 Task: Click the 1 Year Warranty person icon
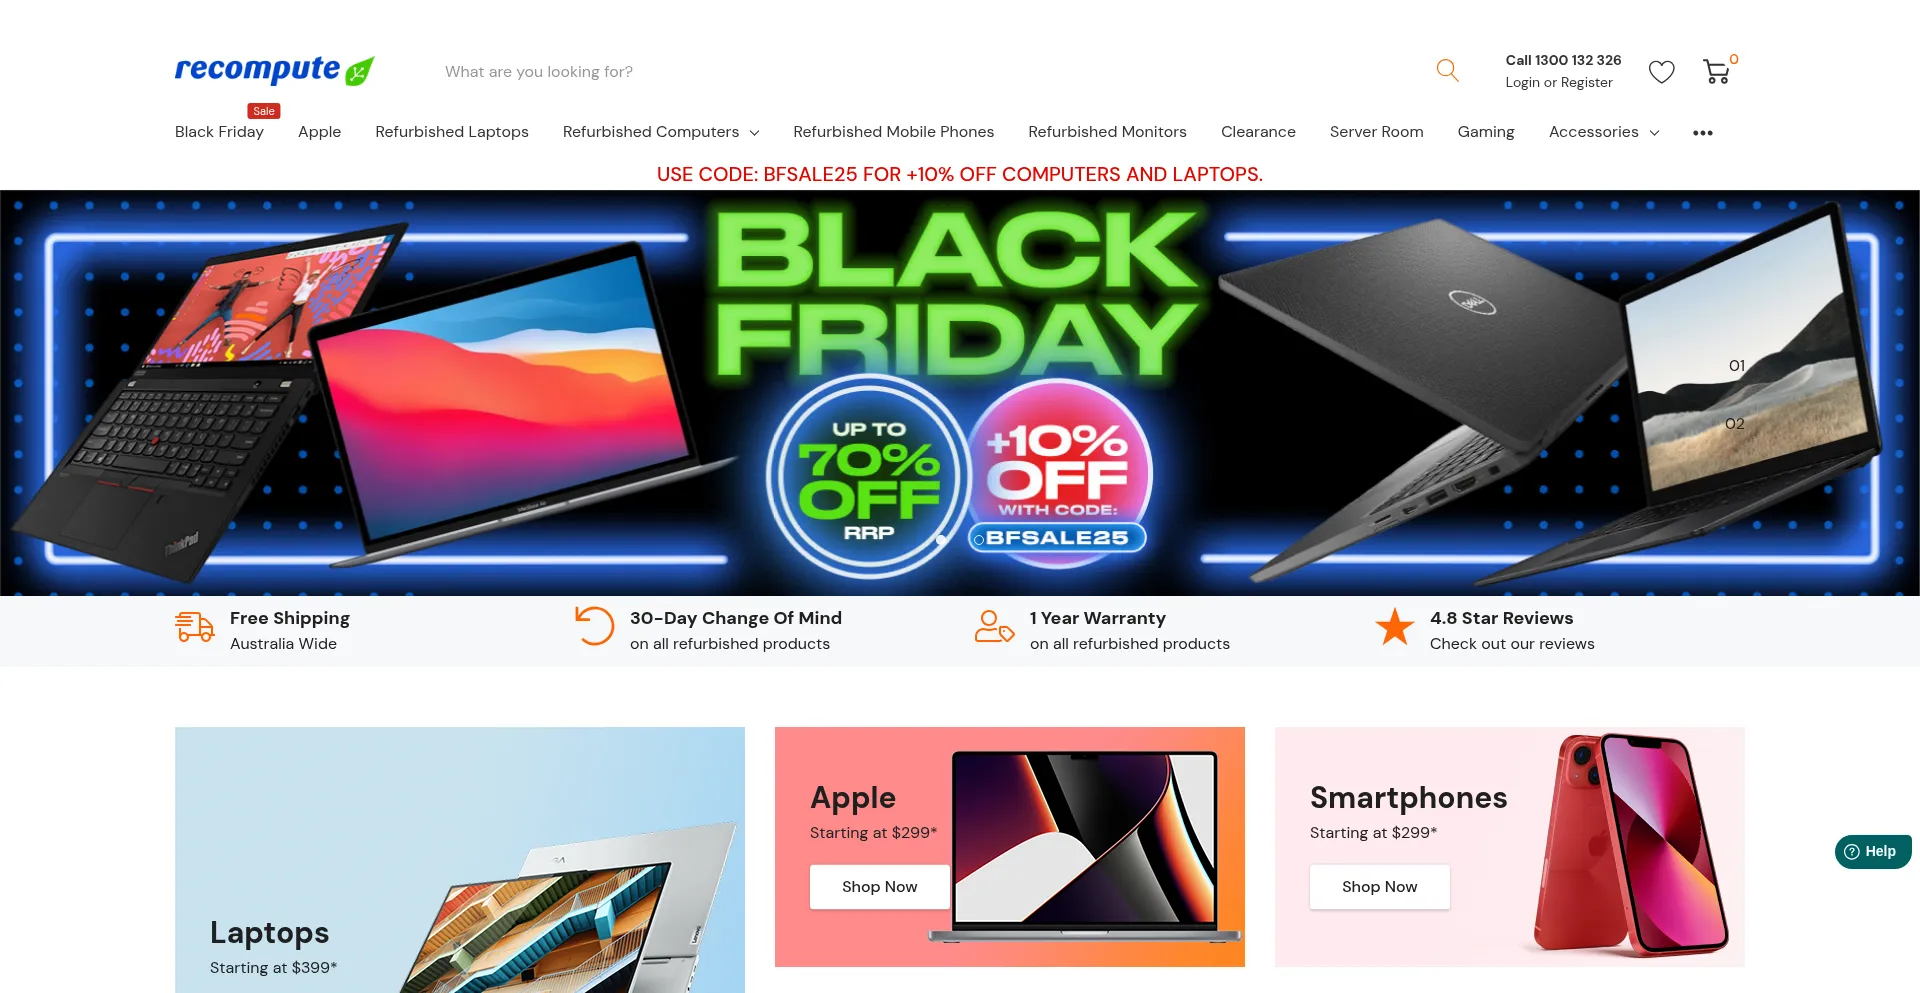[994, 627]
